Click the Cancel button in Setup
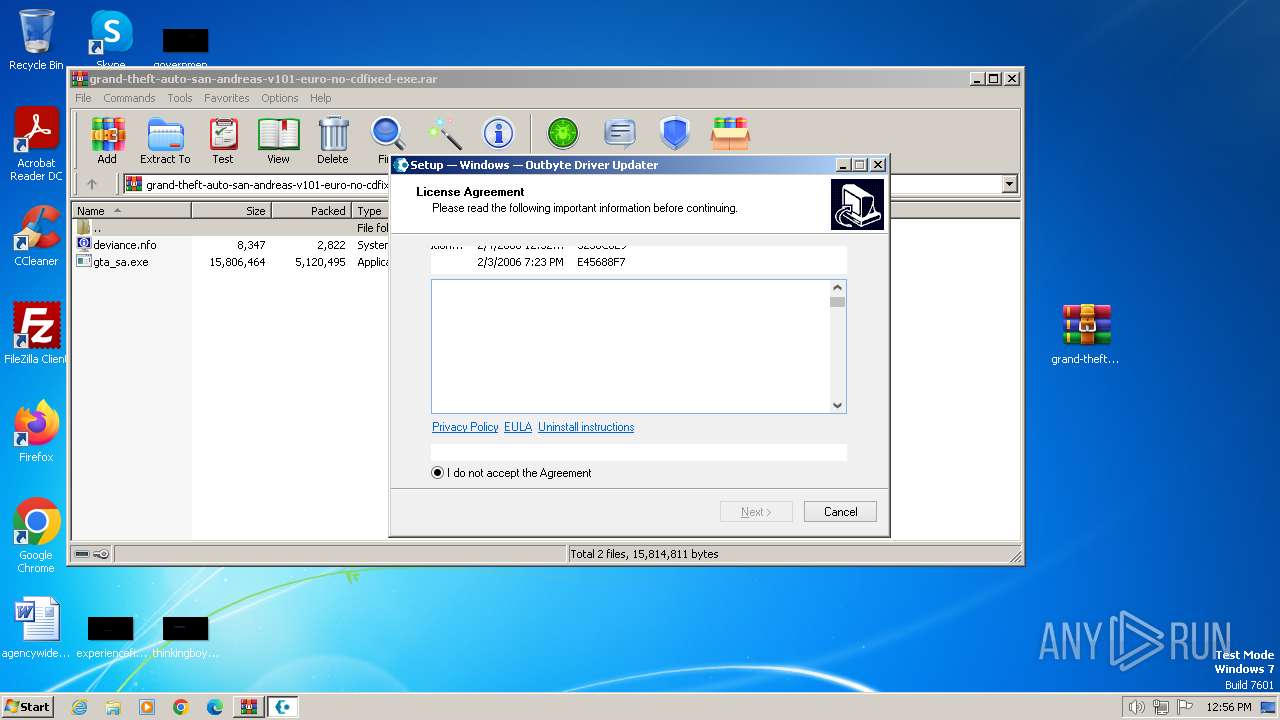The width and height of the screenshot is (1280, 720). [840, 512]
